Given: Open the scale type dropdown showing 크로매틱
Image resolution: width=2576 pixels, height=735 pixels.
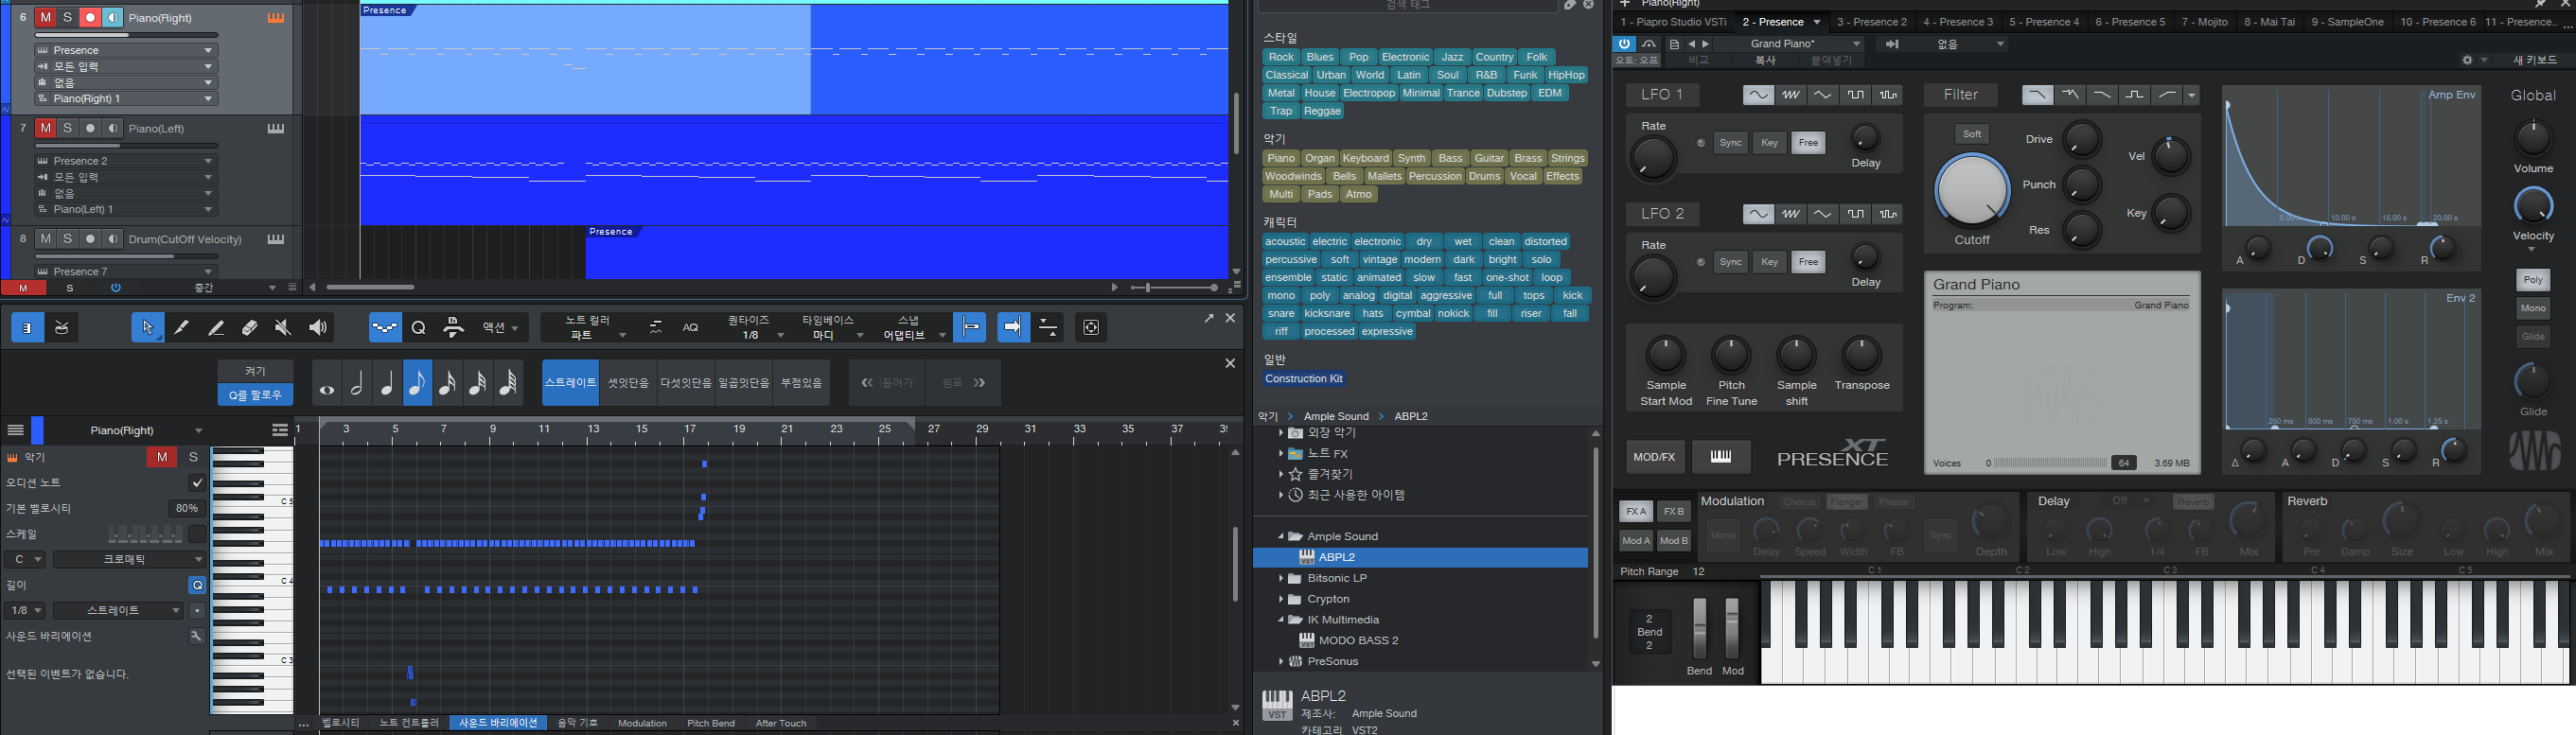Looking at the screenshot, I should click(129, 560).
